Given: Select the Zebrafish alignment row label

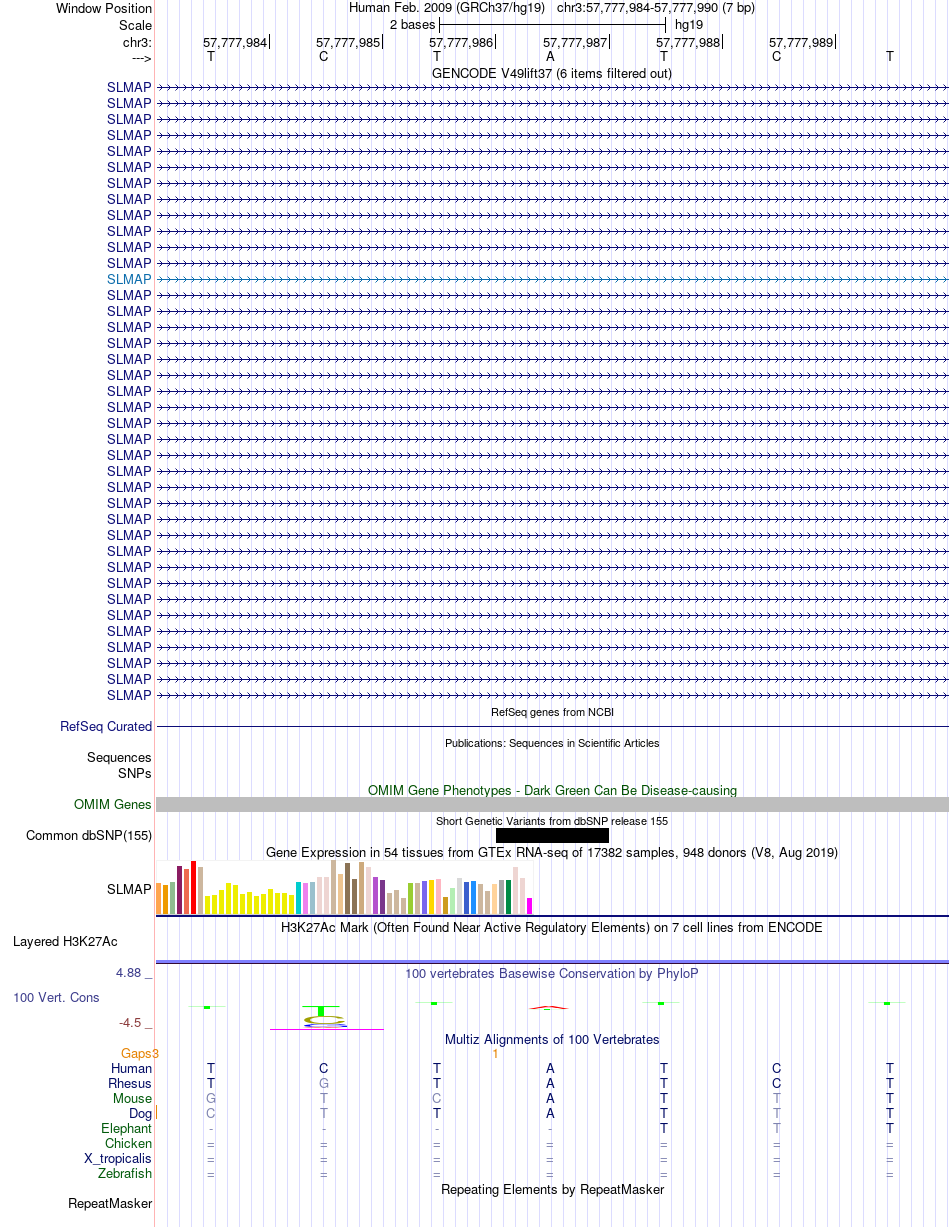Looking at the screenshot, I should pos(125,1173).
